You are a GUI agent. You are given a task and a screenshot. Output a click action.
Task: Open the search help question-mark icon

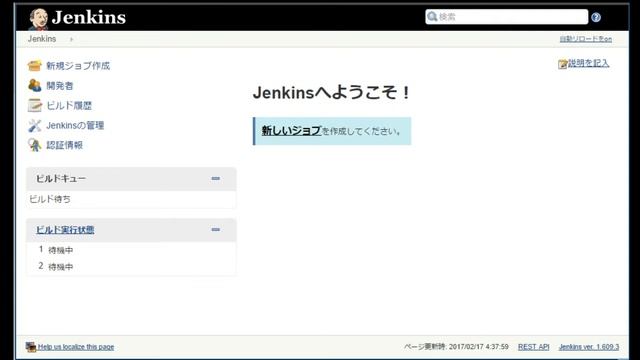596,17
